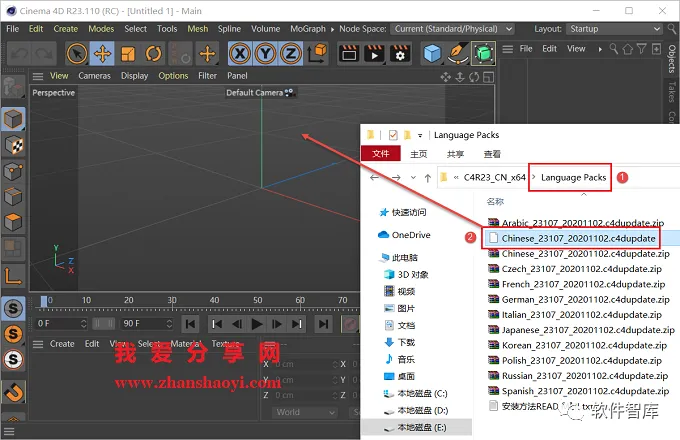Select 本地磁盘 (C:) in navigation pane
680x440 pixels.
[x=415, y=394]
